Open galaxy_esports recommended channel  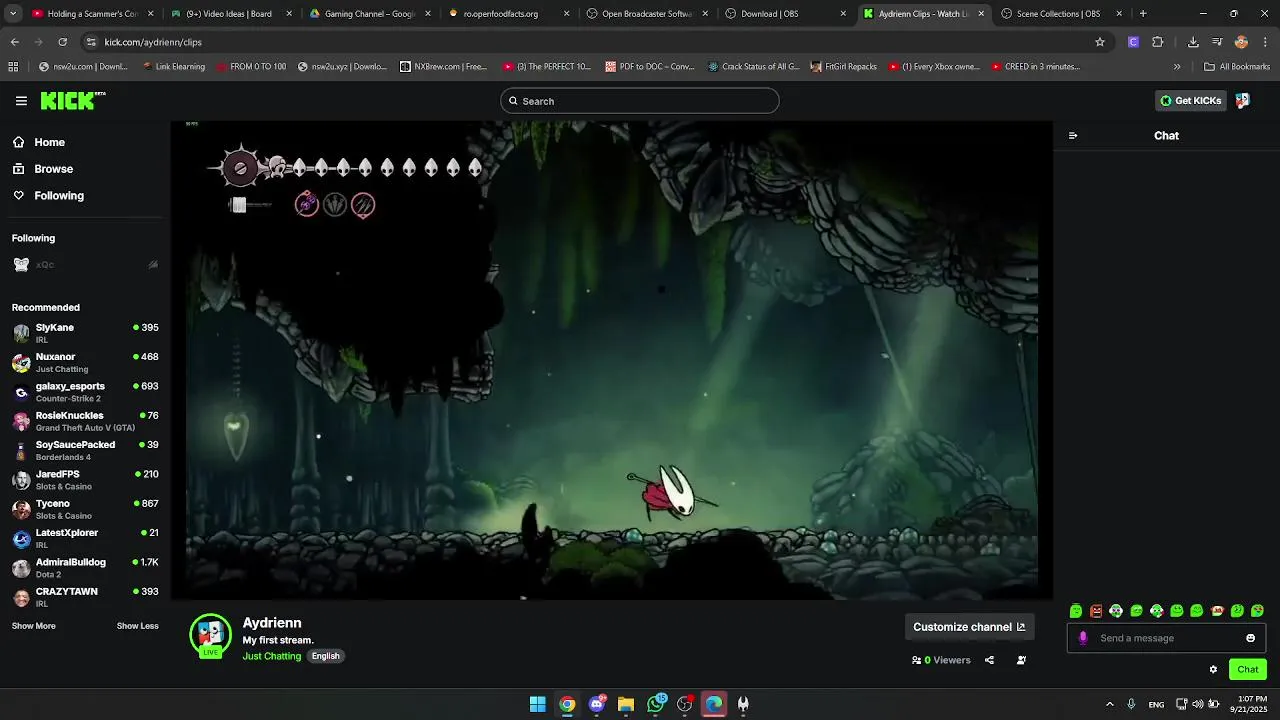(85, 392)
